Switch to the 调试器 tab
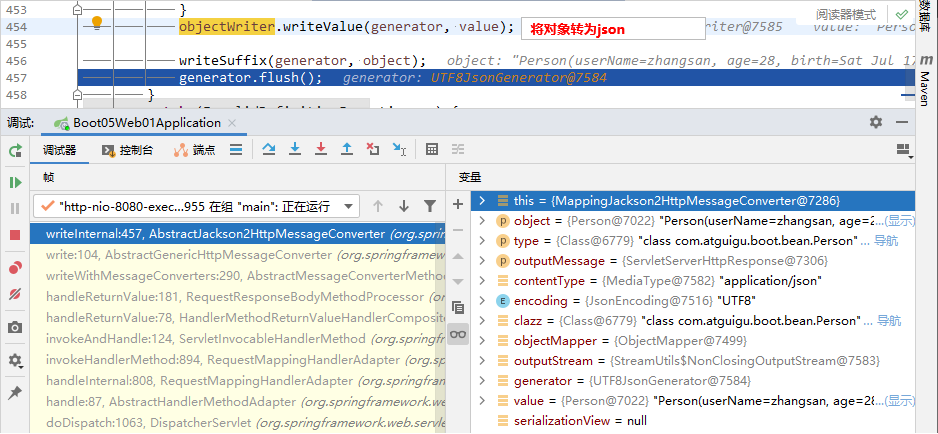 [x=60, y=150]
